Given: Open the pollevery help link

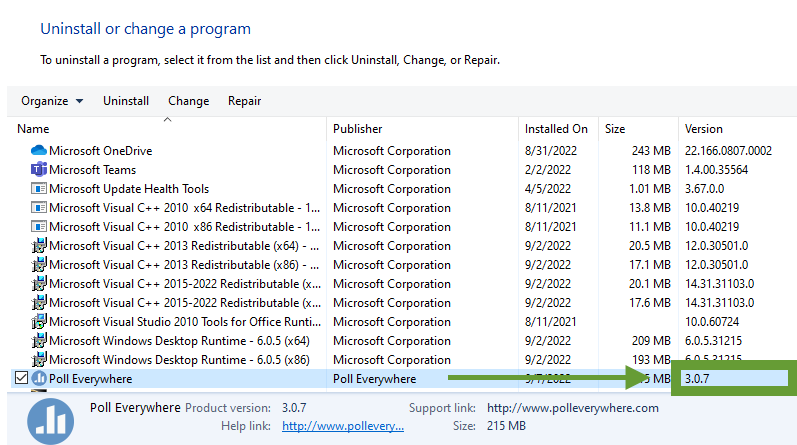Looking at the screenshot, I should tap(343, 426).
